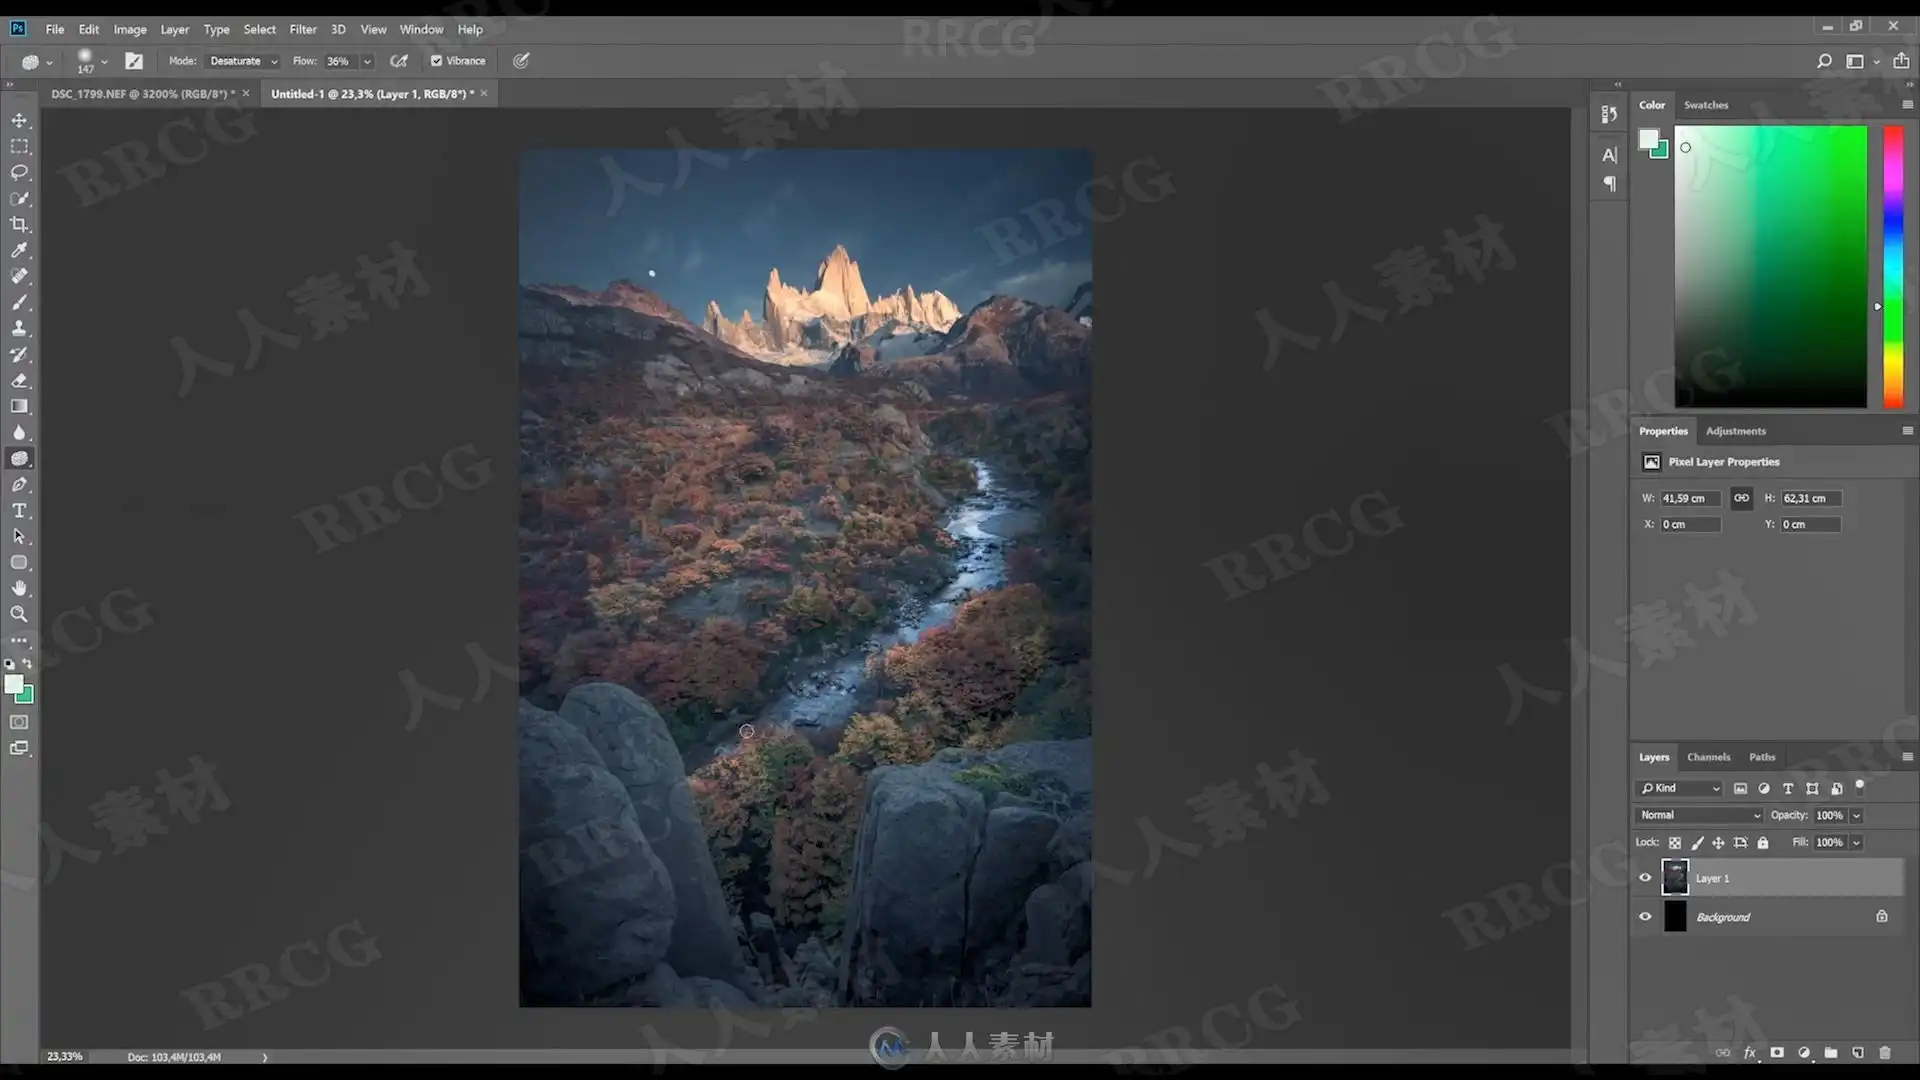Add a layer mask

click(x=1777, y=1052)
